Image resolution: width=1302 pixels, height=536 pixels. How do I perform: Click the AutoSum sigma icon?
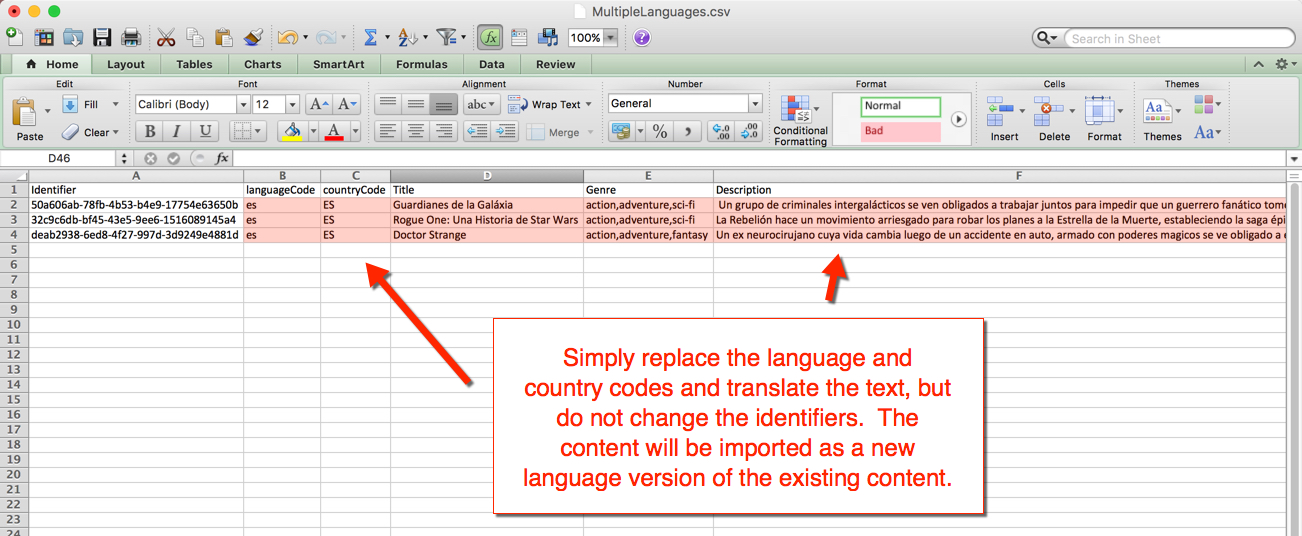click(370, 37)
